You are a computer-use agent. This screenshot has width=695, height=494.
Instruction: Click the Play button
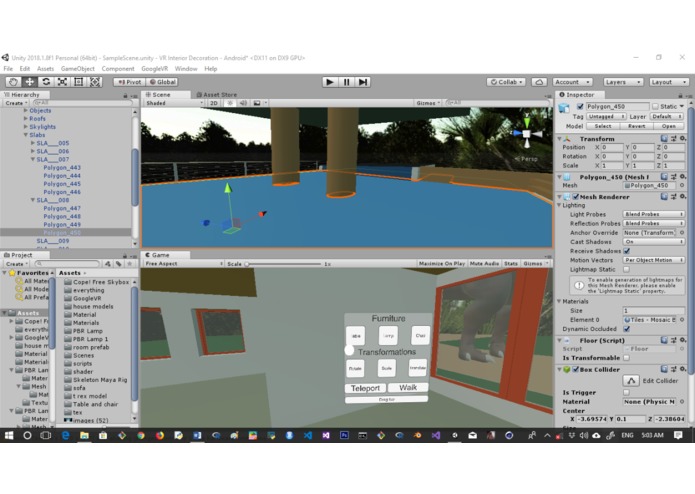[x=329, y=82]
